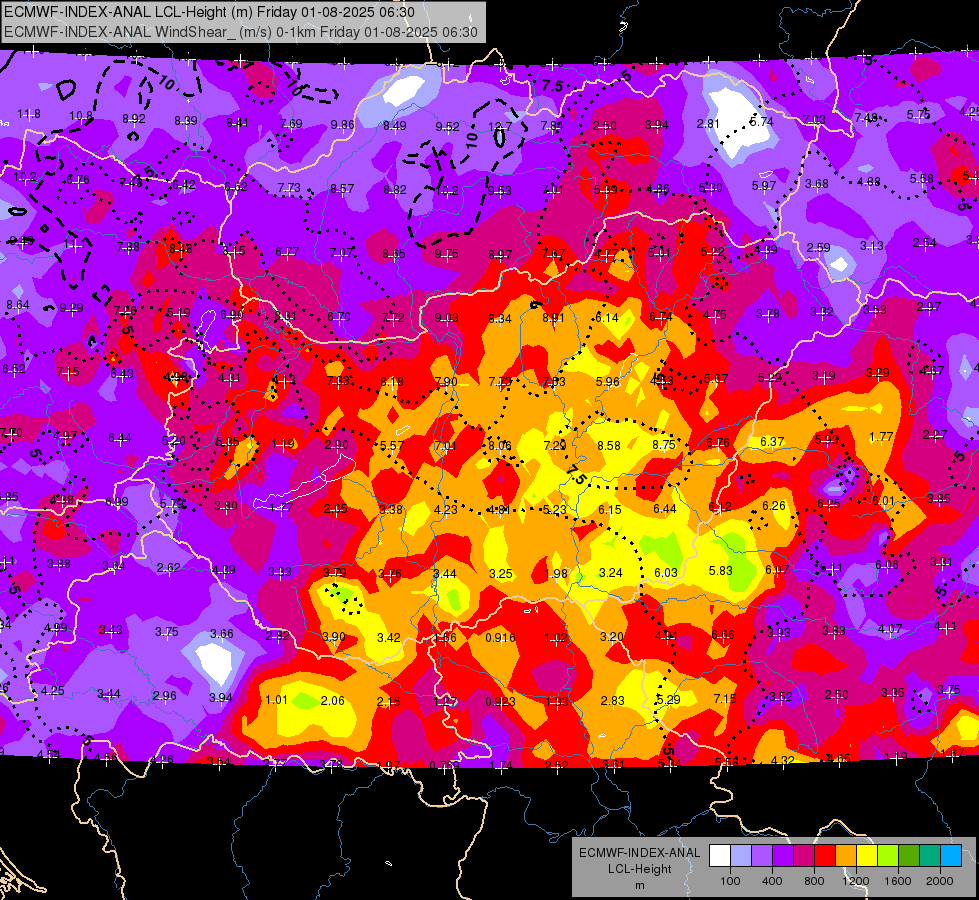This screenshot has width=979, height=900.
Task: Click the dark green swatch in the legend
Action: [909, 855]
